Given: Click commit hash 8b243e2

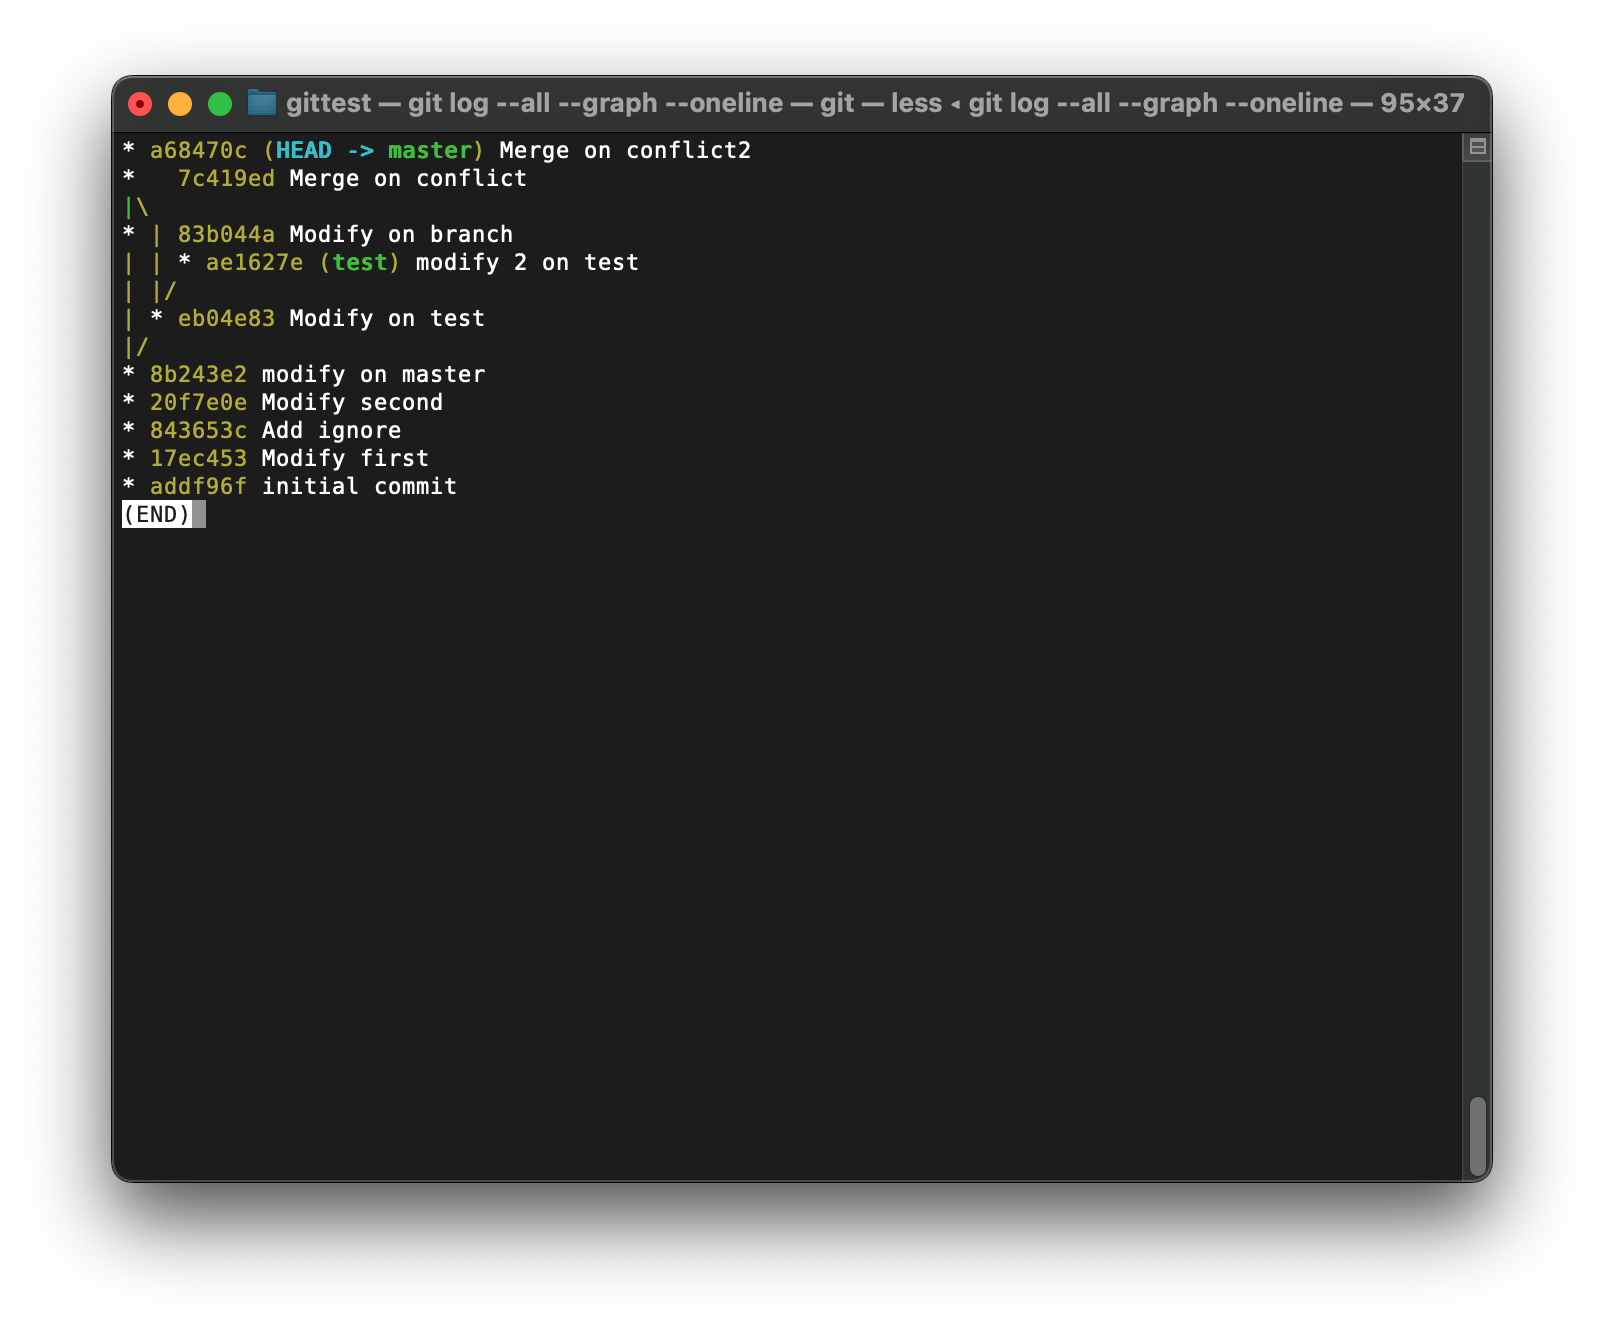Looking at the screenshot, I should pos(198,374).
